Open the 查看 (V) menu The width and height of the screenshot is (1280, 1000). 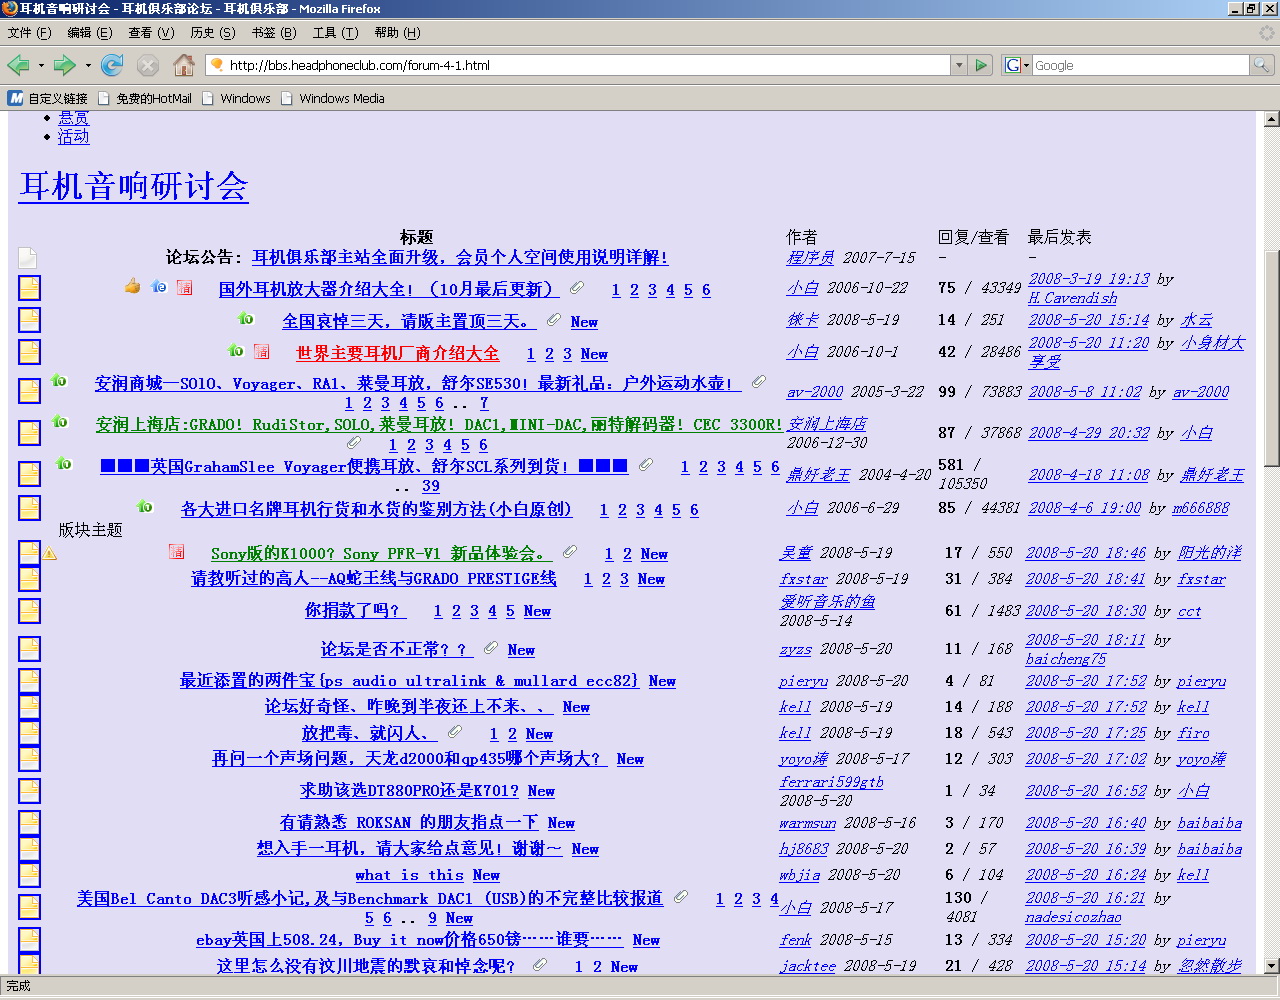(151, 33)
